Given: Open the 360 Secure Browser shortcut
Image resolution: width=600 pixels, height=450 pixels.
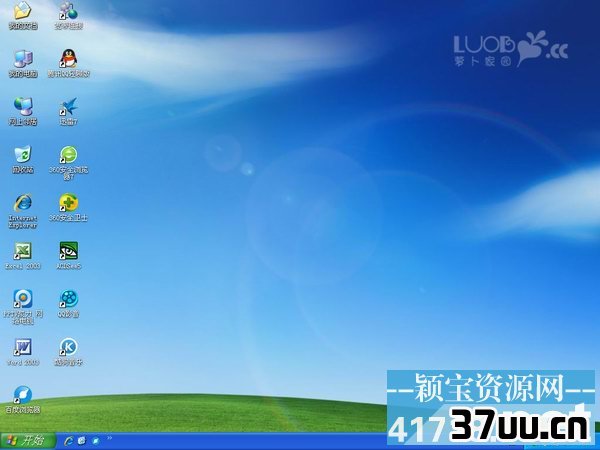Looking at the screenshot, I should pos(68,155).
